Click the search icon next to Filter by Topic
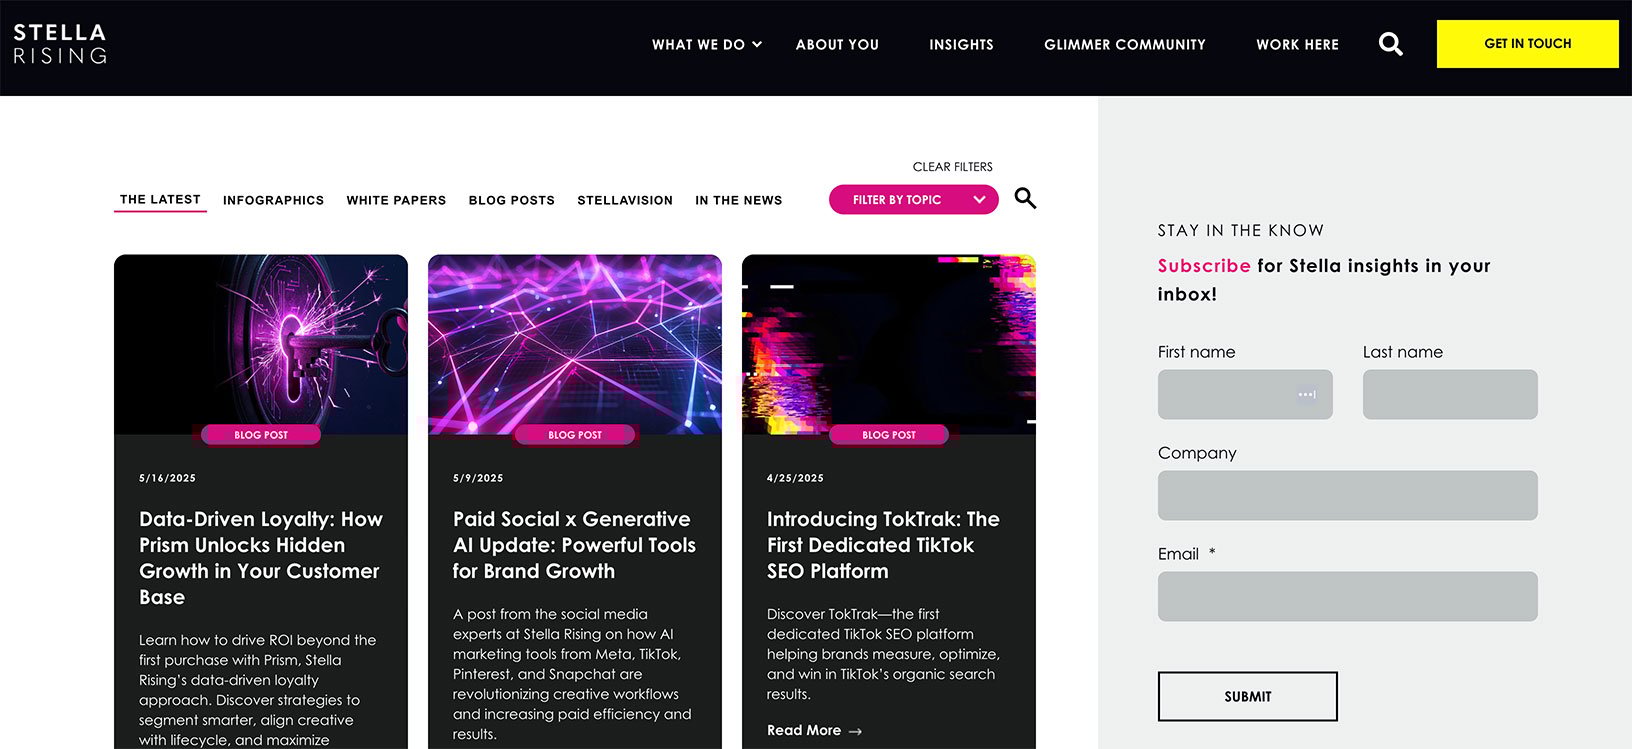Viewport: 1632px width, 749px height. pos(1025,198)
